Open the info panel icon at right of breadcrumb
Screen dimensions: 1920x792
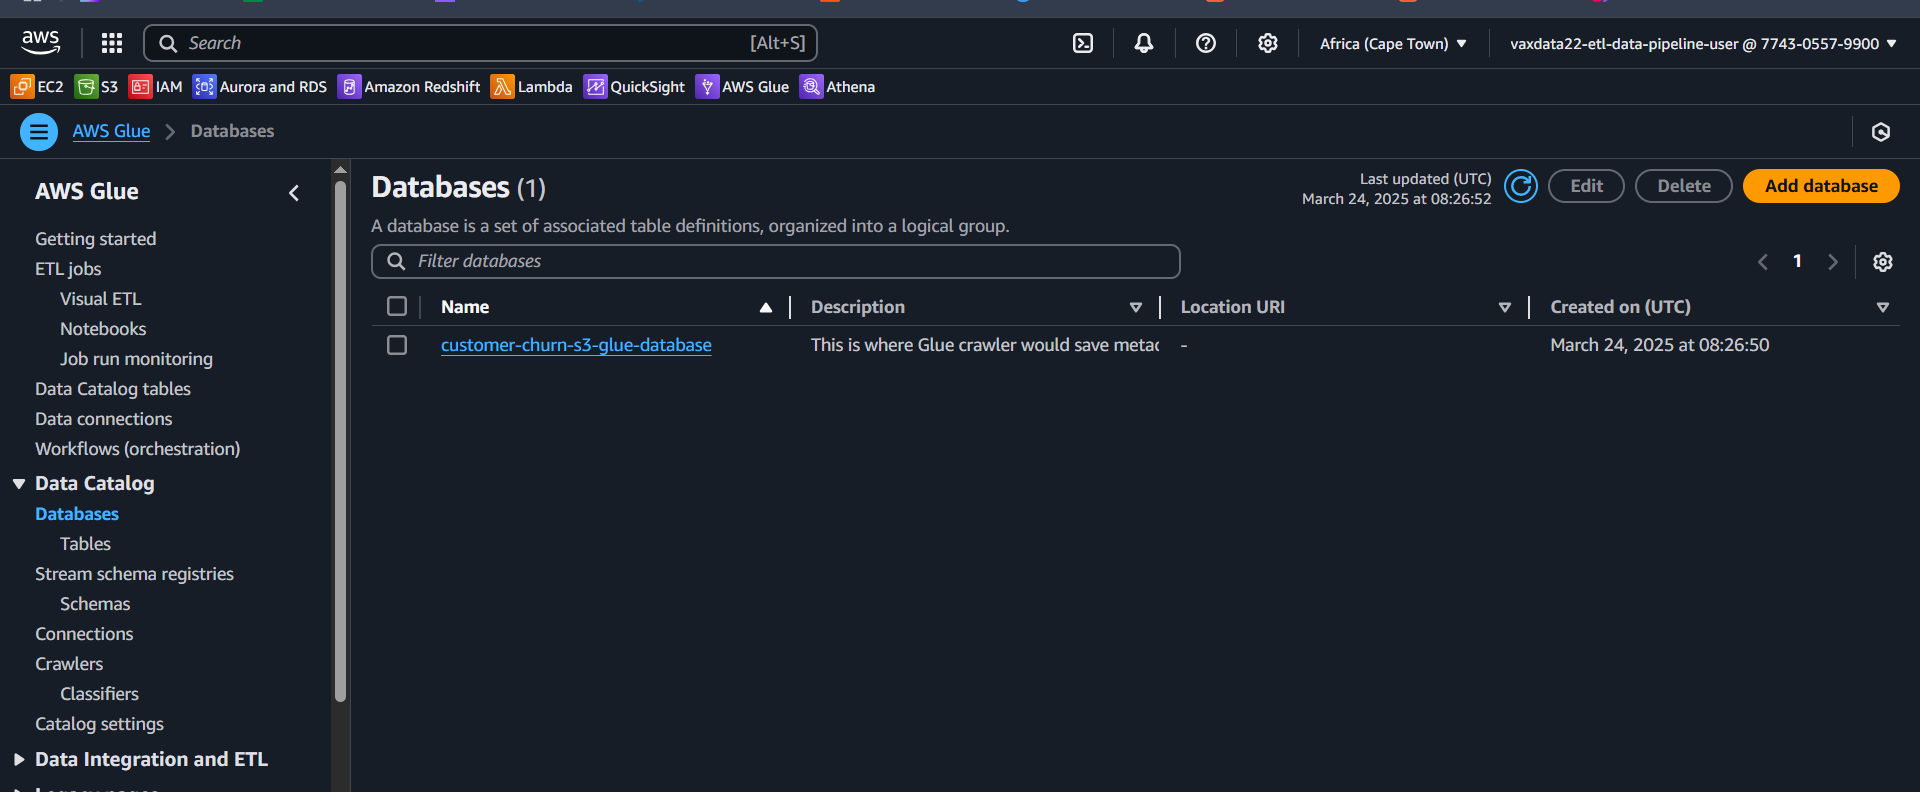1881,132
